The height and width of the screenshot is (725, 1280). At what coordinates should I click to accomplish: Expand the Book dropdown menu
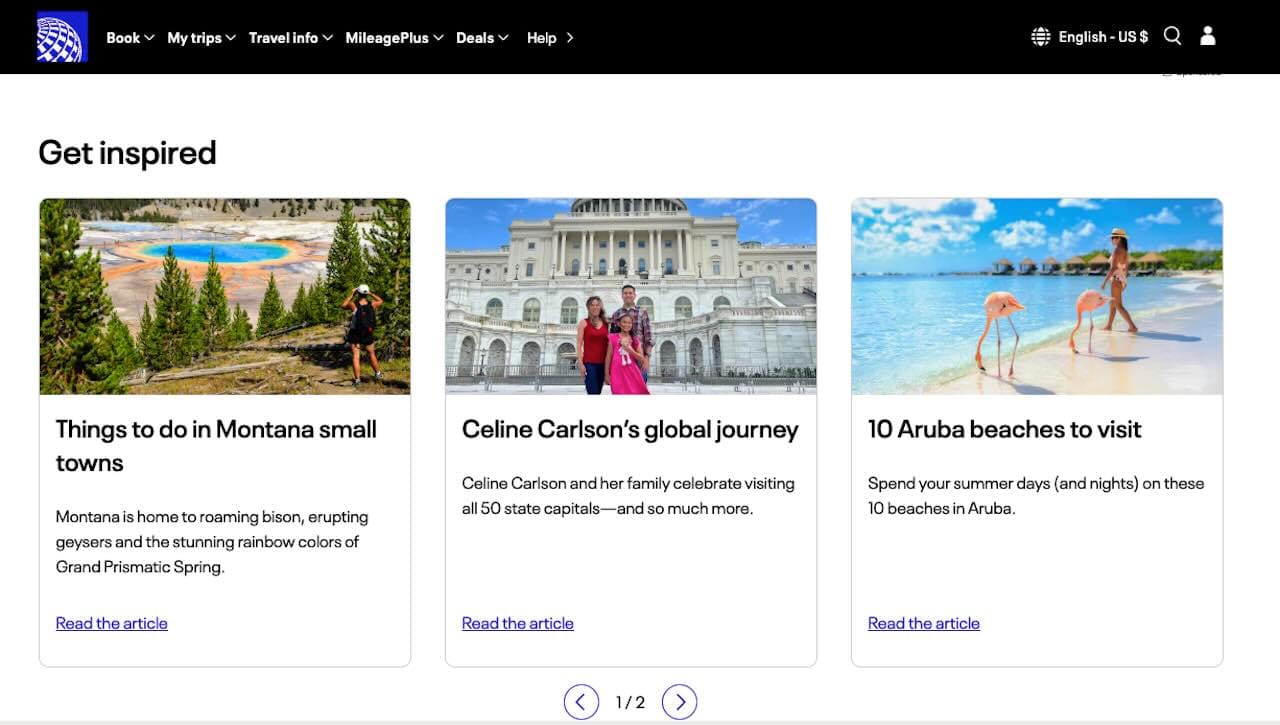tap(130, 38)
